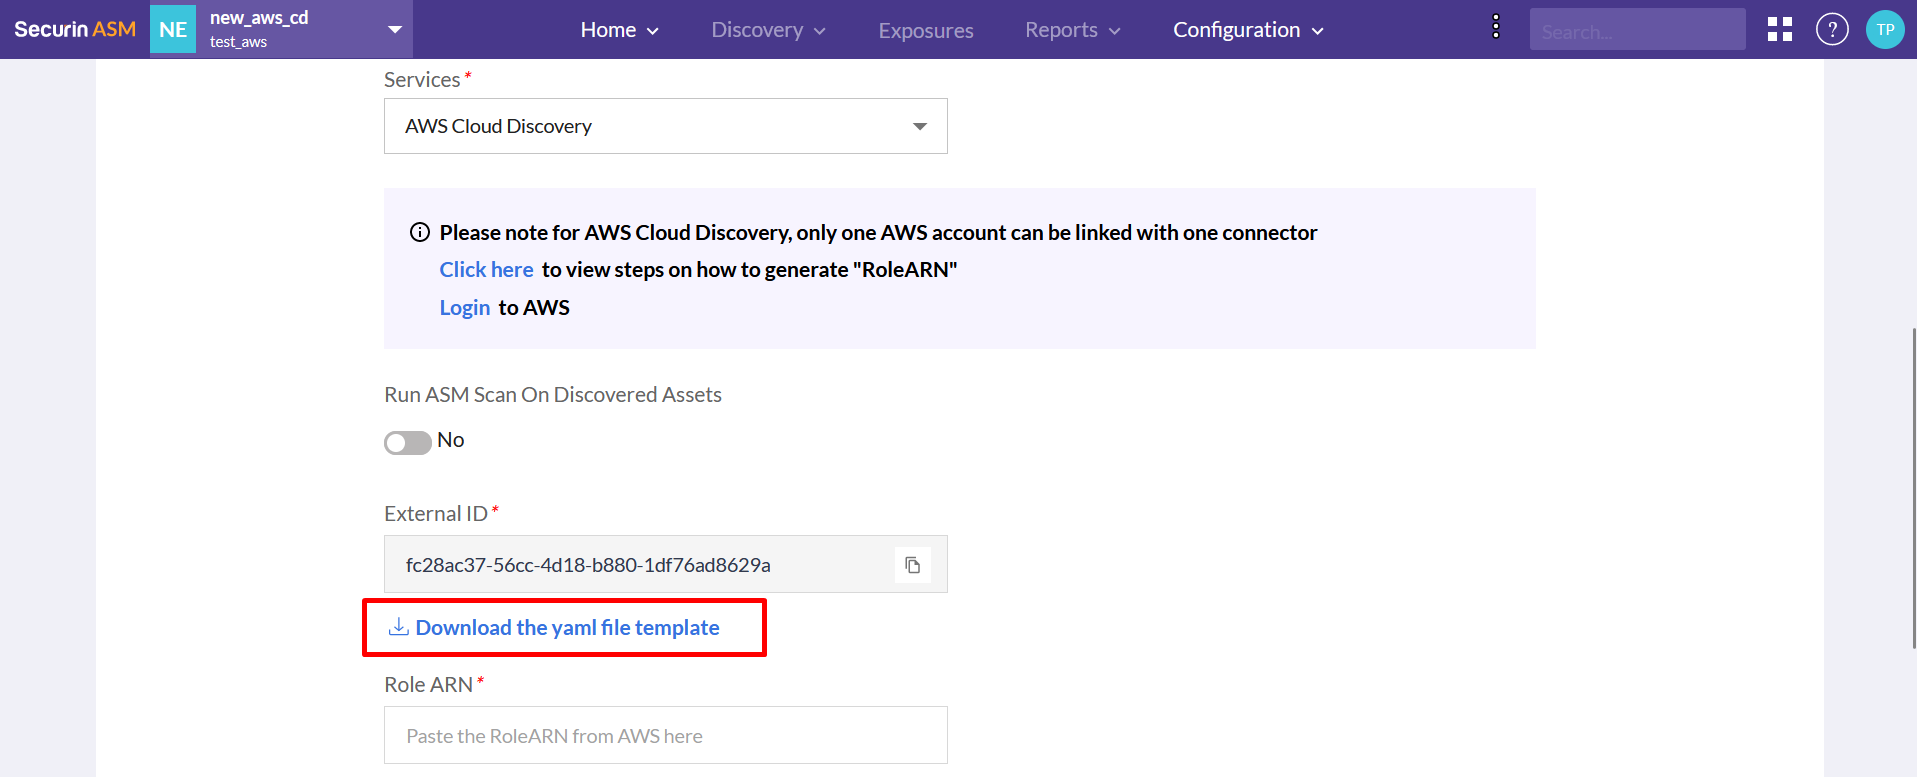This screenshot has width=1917, height=777.
Task: Focus the top Search field
Action: (1637, 30)
